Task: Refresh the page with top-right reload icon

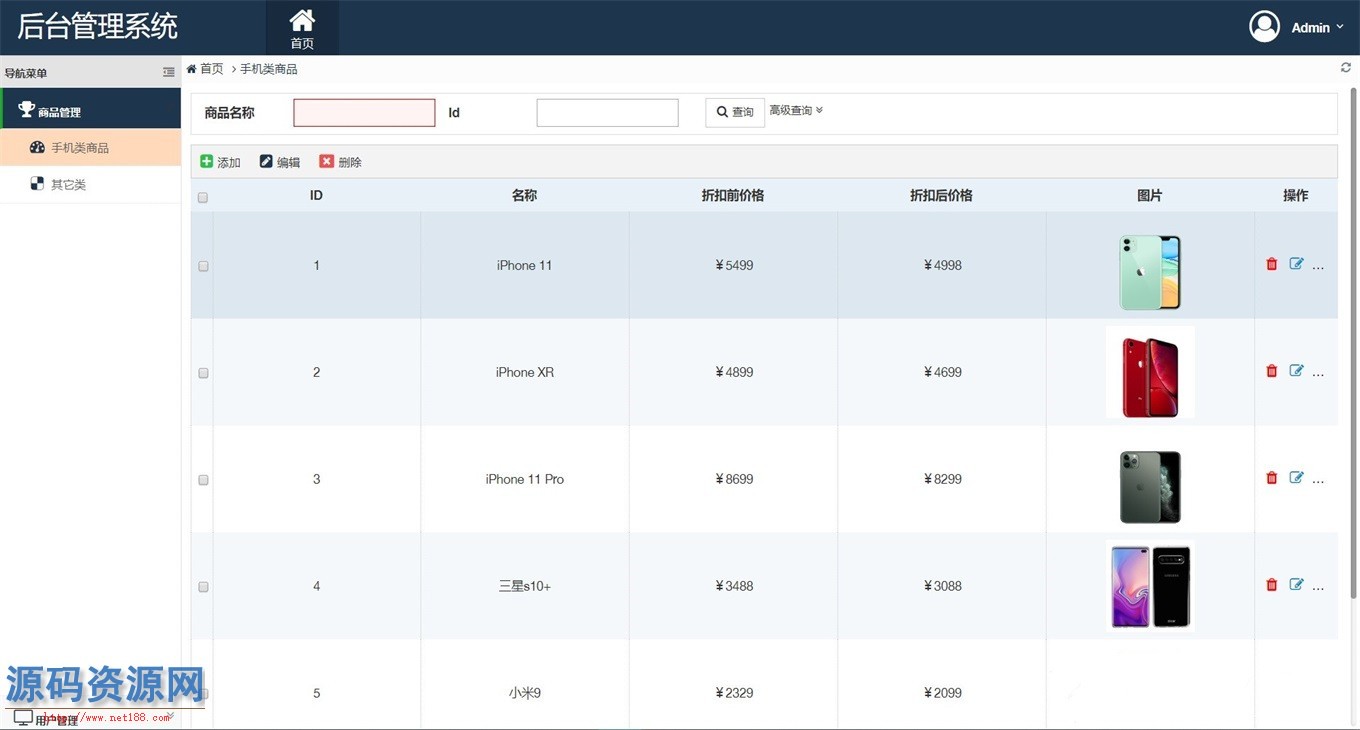Action: [x=1346, y=68]
